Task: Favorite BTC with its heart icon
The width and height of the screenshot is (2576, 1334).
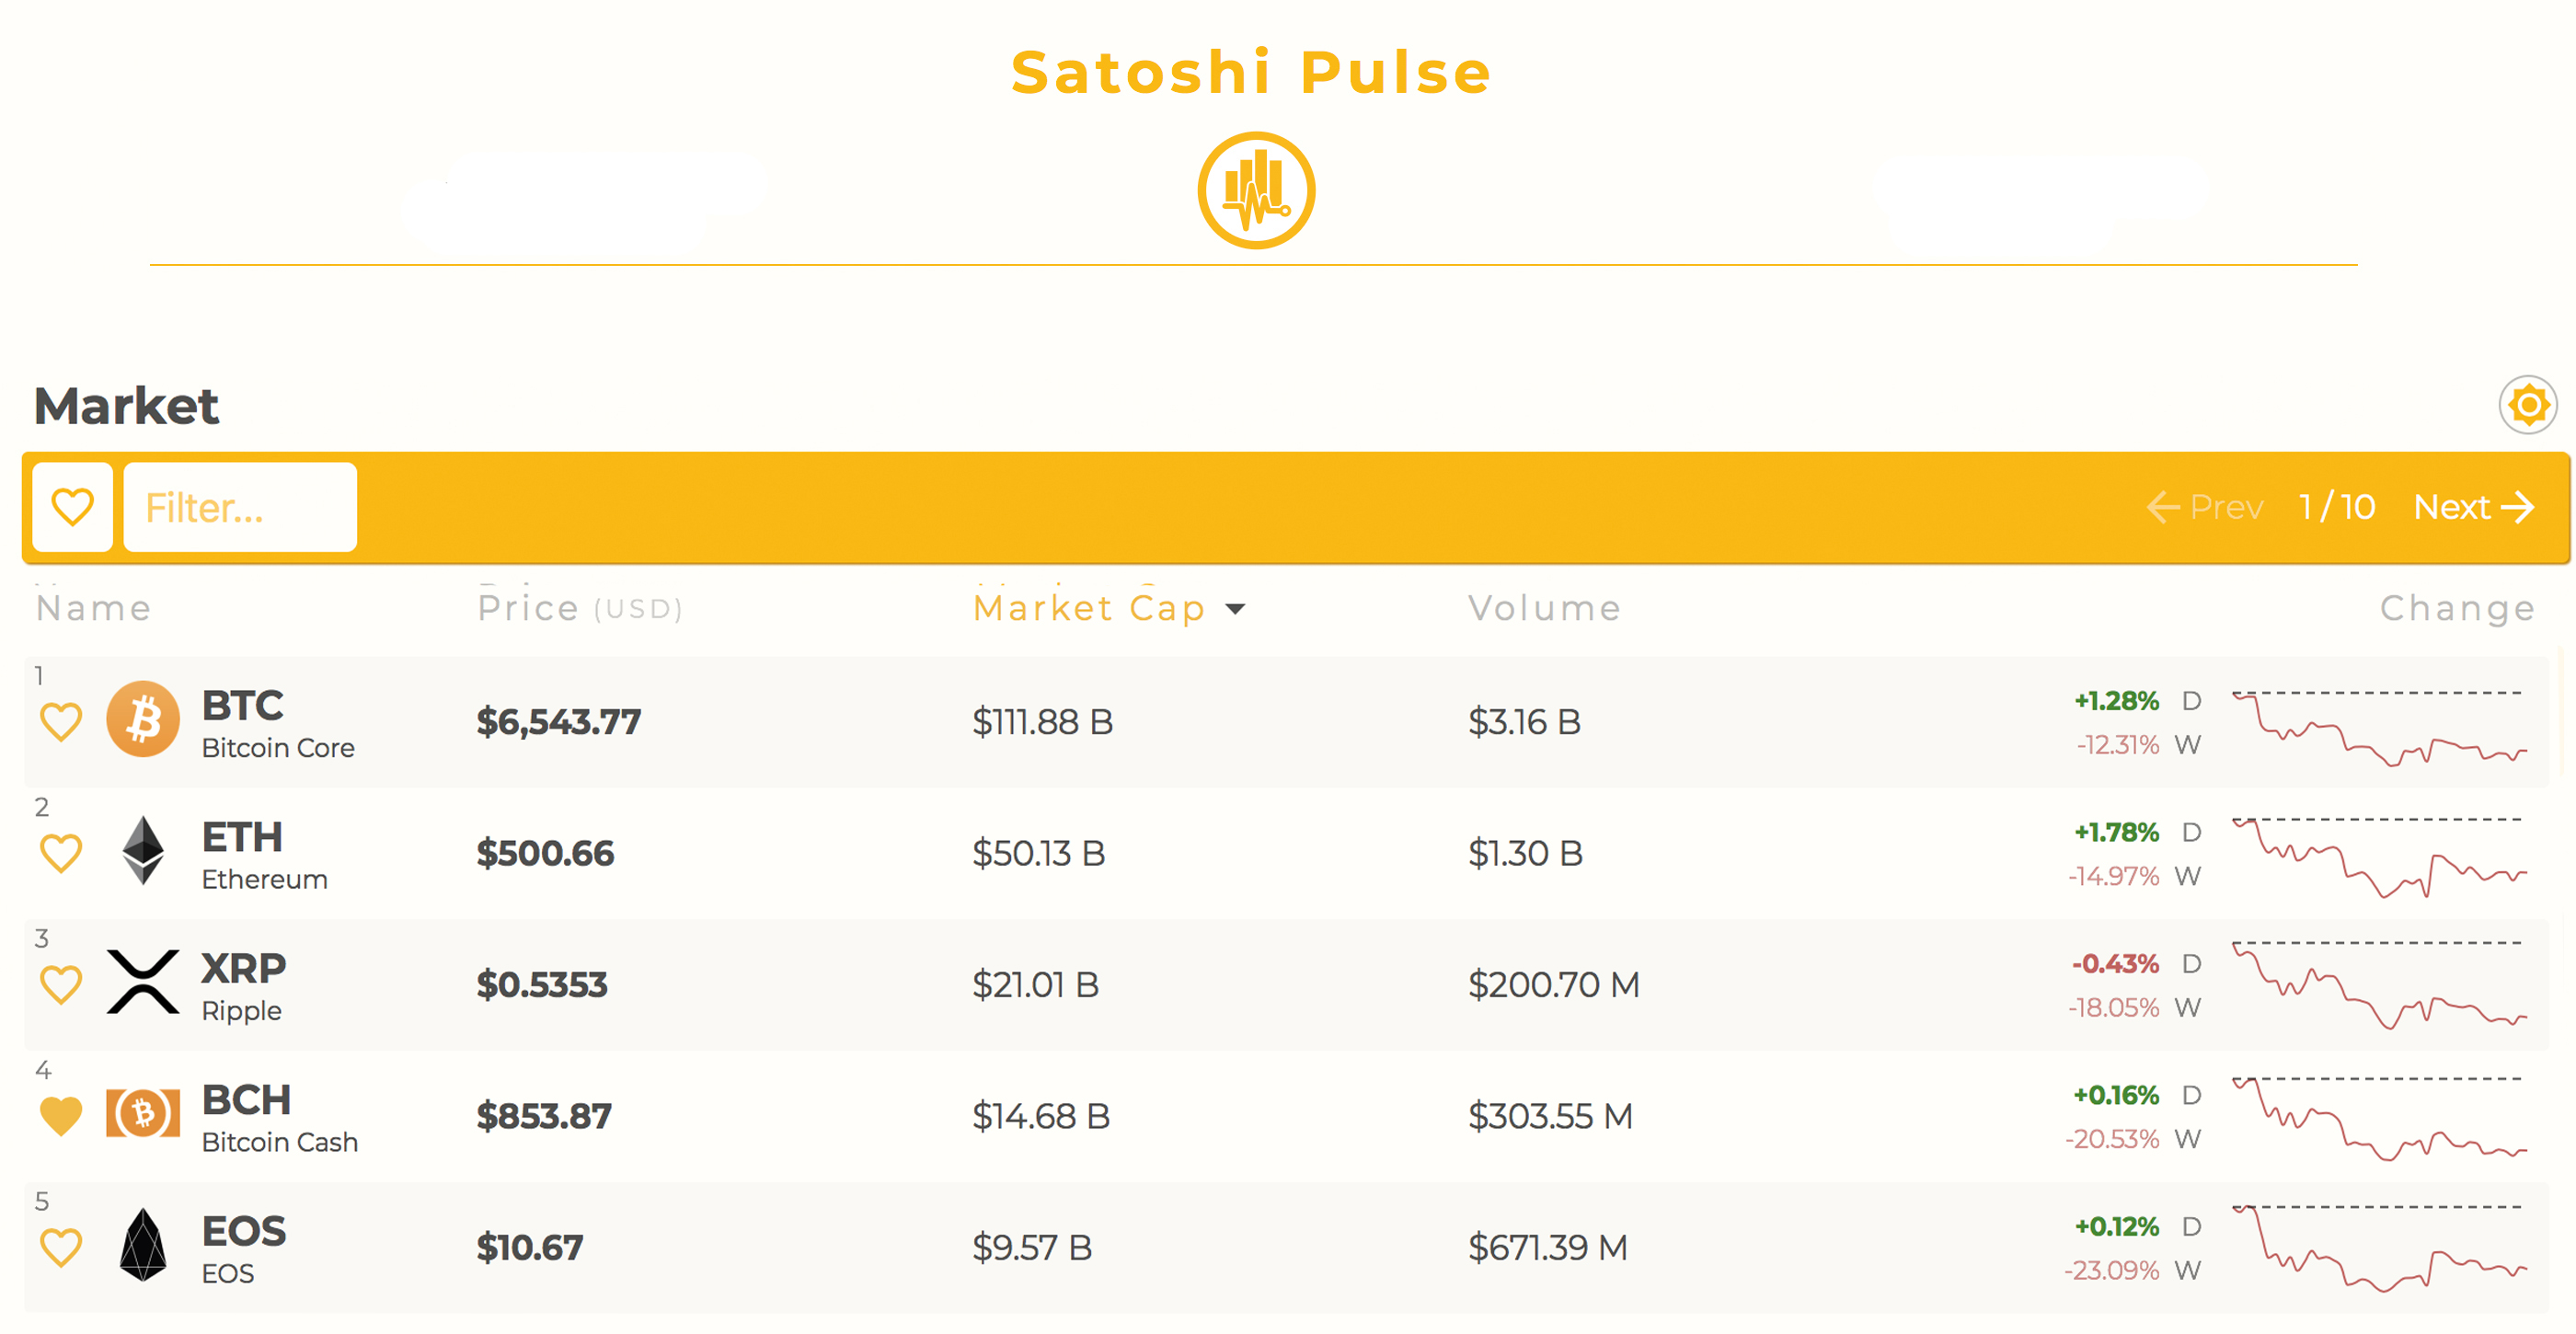Action: [x=61, y=722]
